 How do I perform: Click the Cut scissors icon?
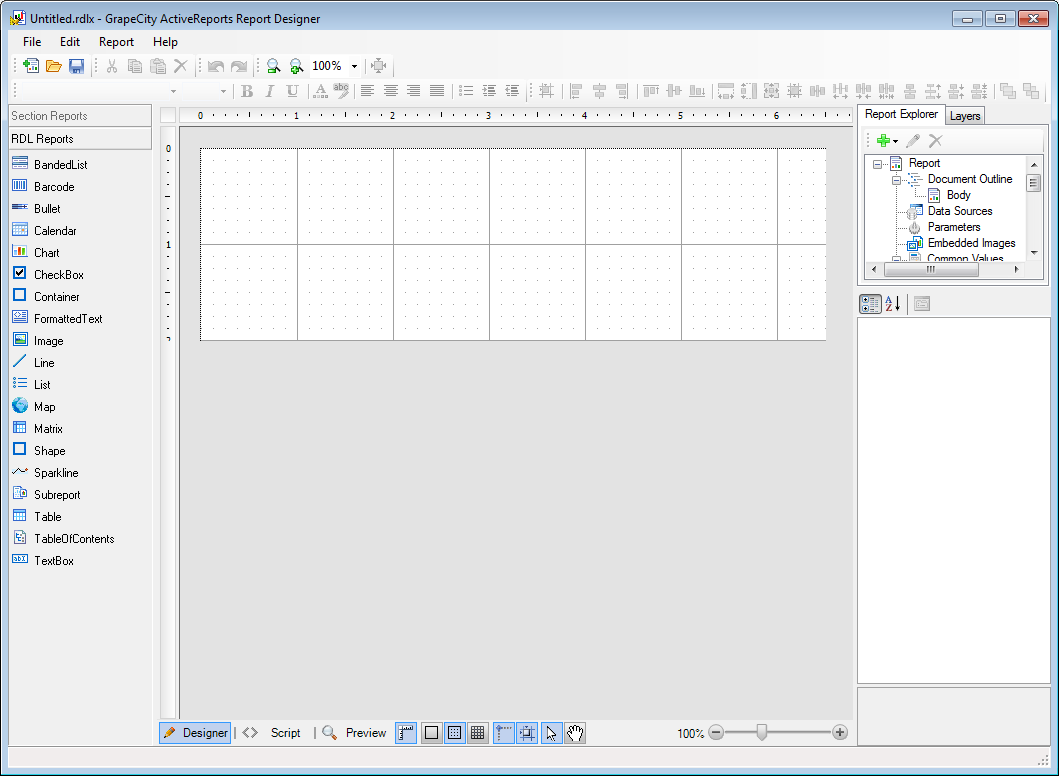112,66
